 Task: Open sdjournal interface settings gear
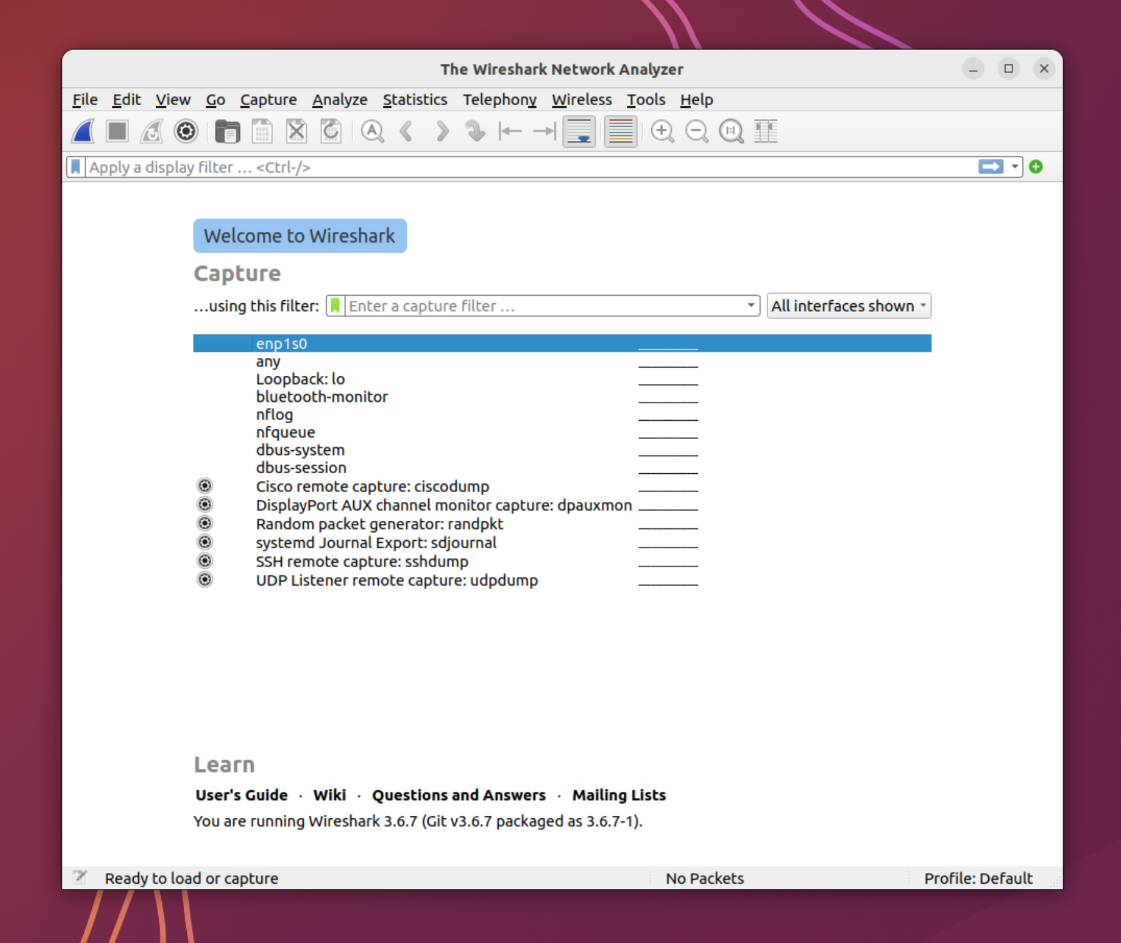pos(205,542)
